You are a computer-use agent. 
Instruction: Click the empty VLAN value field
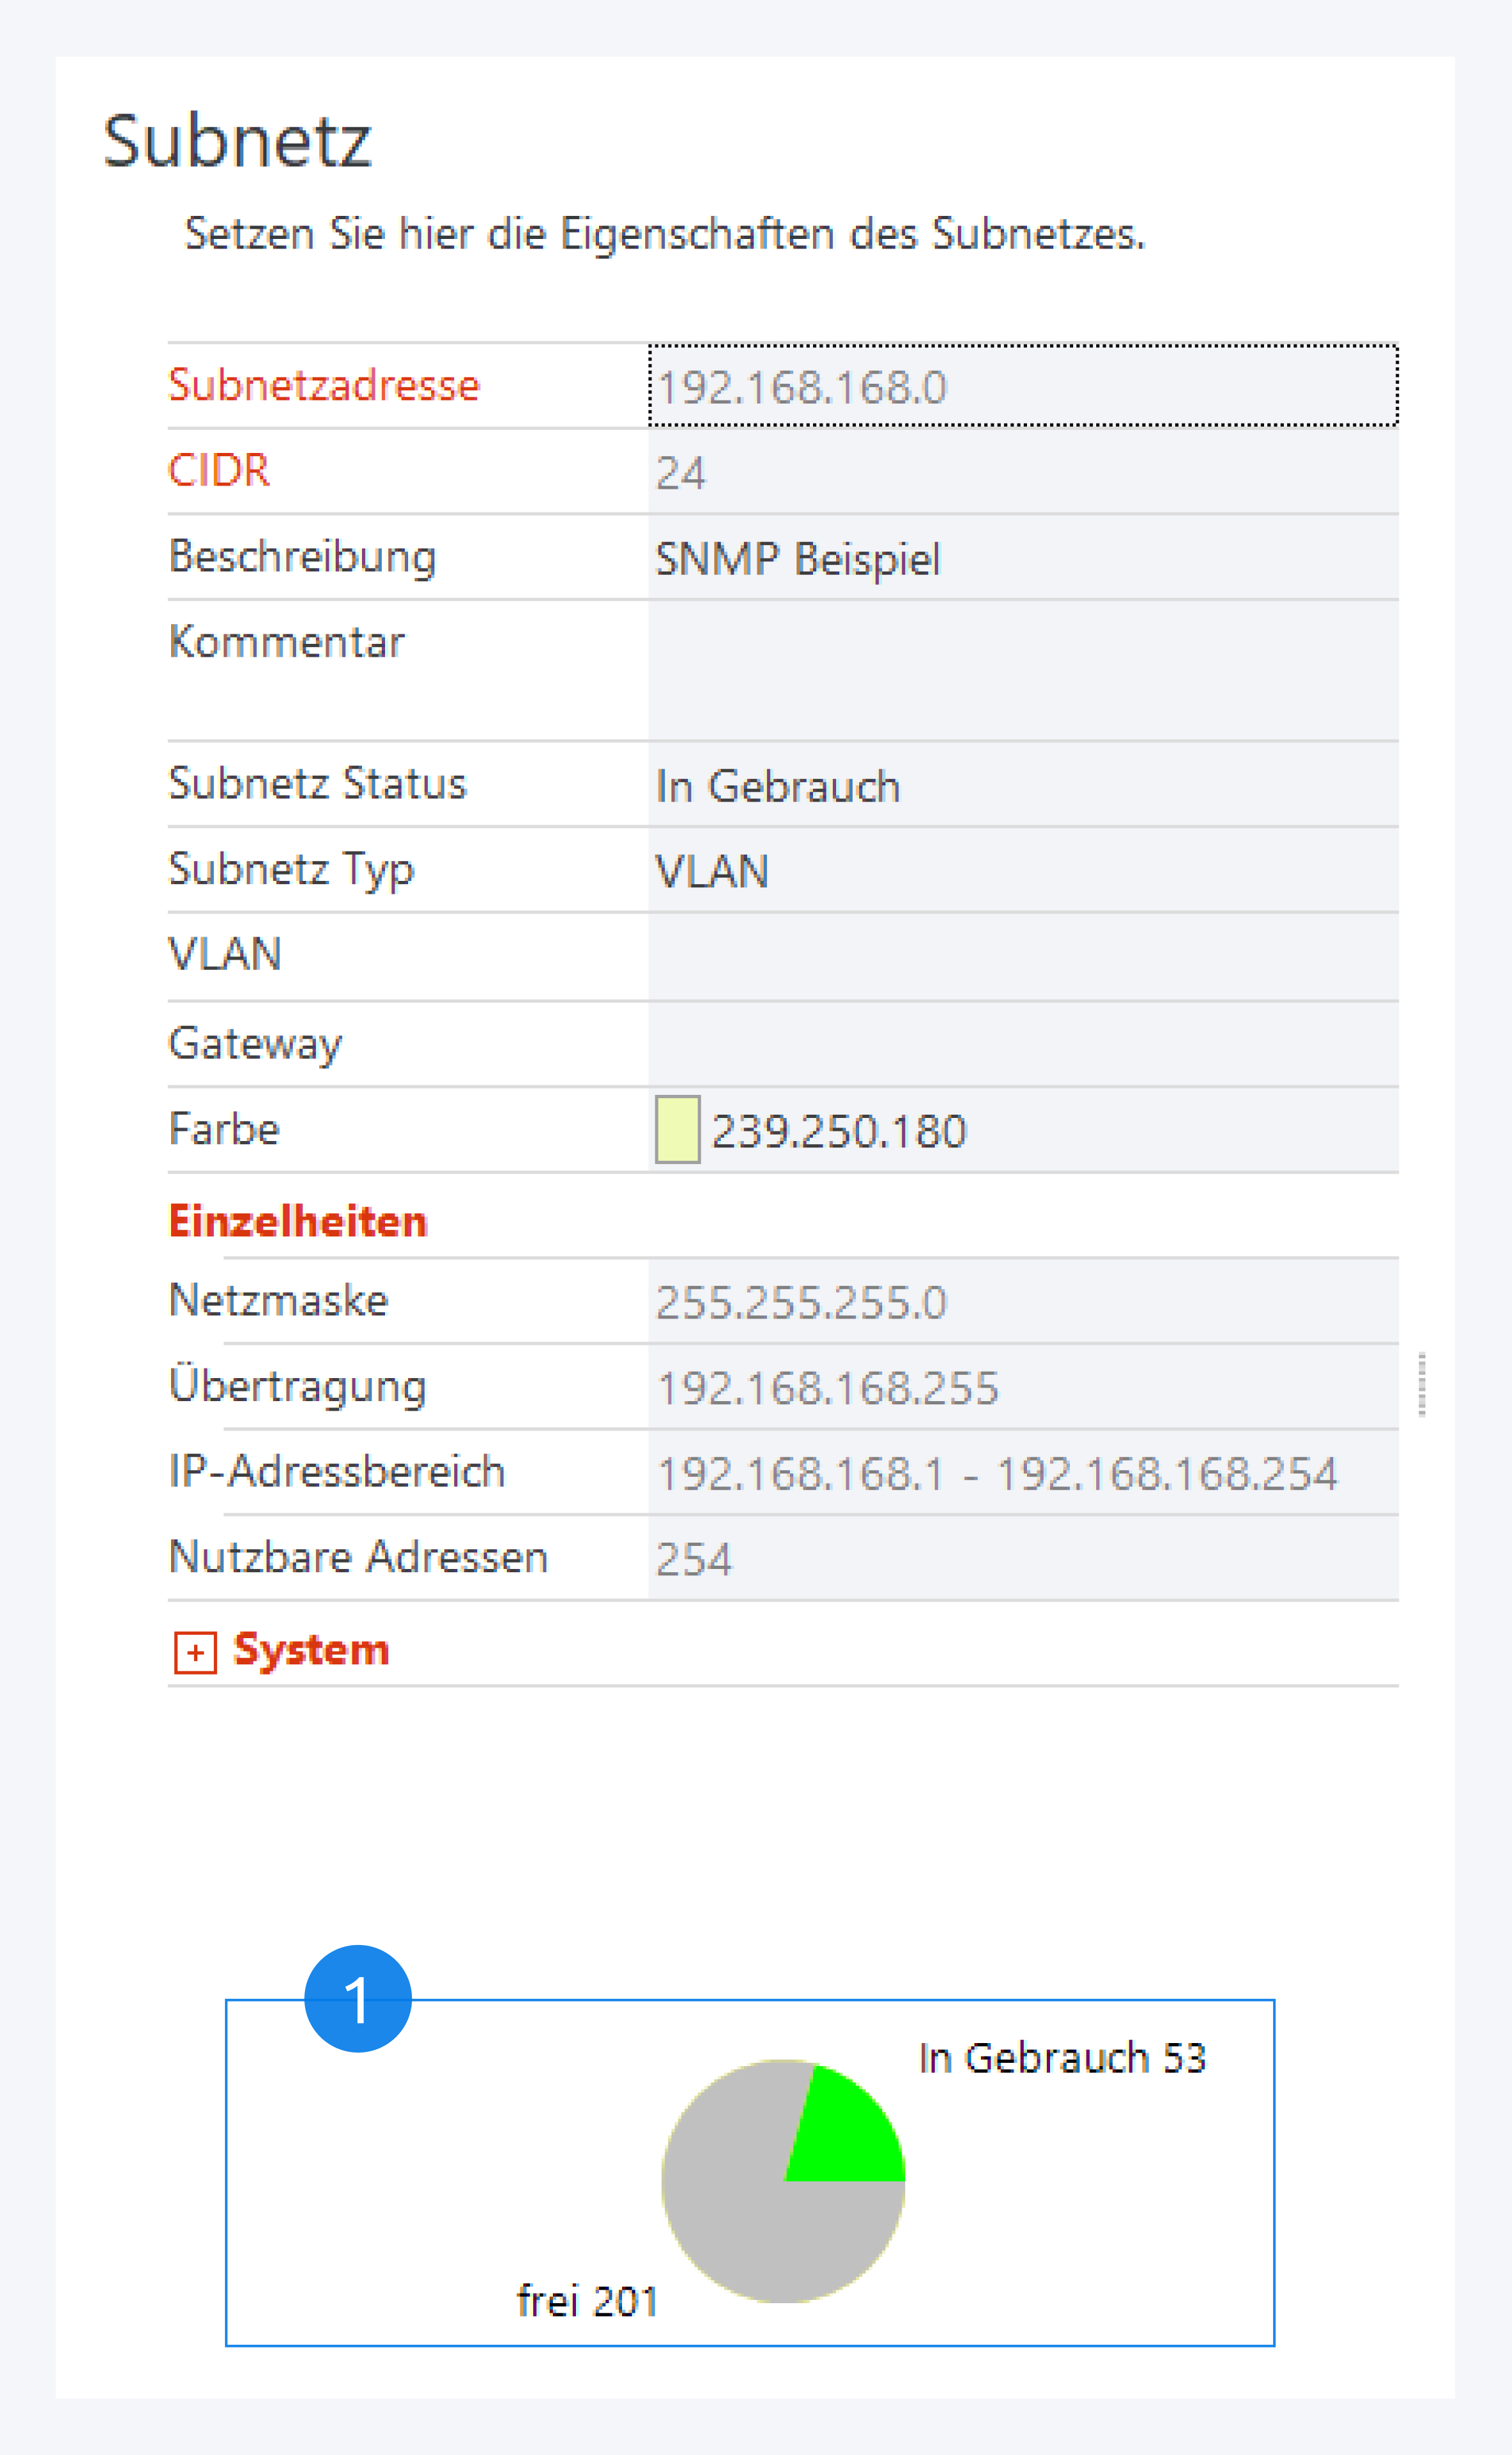[1022, 956]
